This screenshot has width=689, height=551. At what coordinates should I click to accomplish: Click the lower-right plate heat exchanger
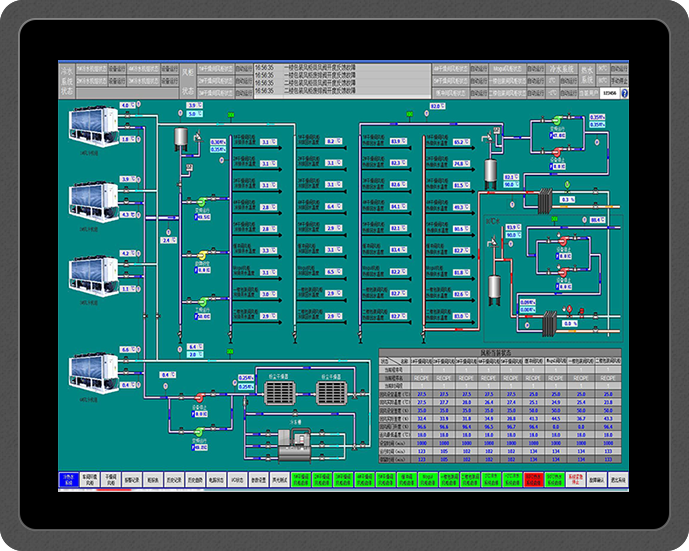pos(545,323)
